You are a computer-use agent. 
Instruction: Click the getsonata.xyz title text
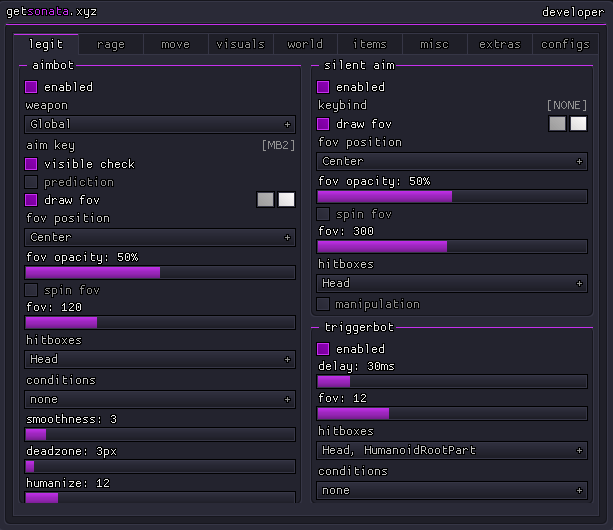click(52, 12)
